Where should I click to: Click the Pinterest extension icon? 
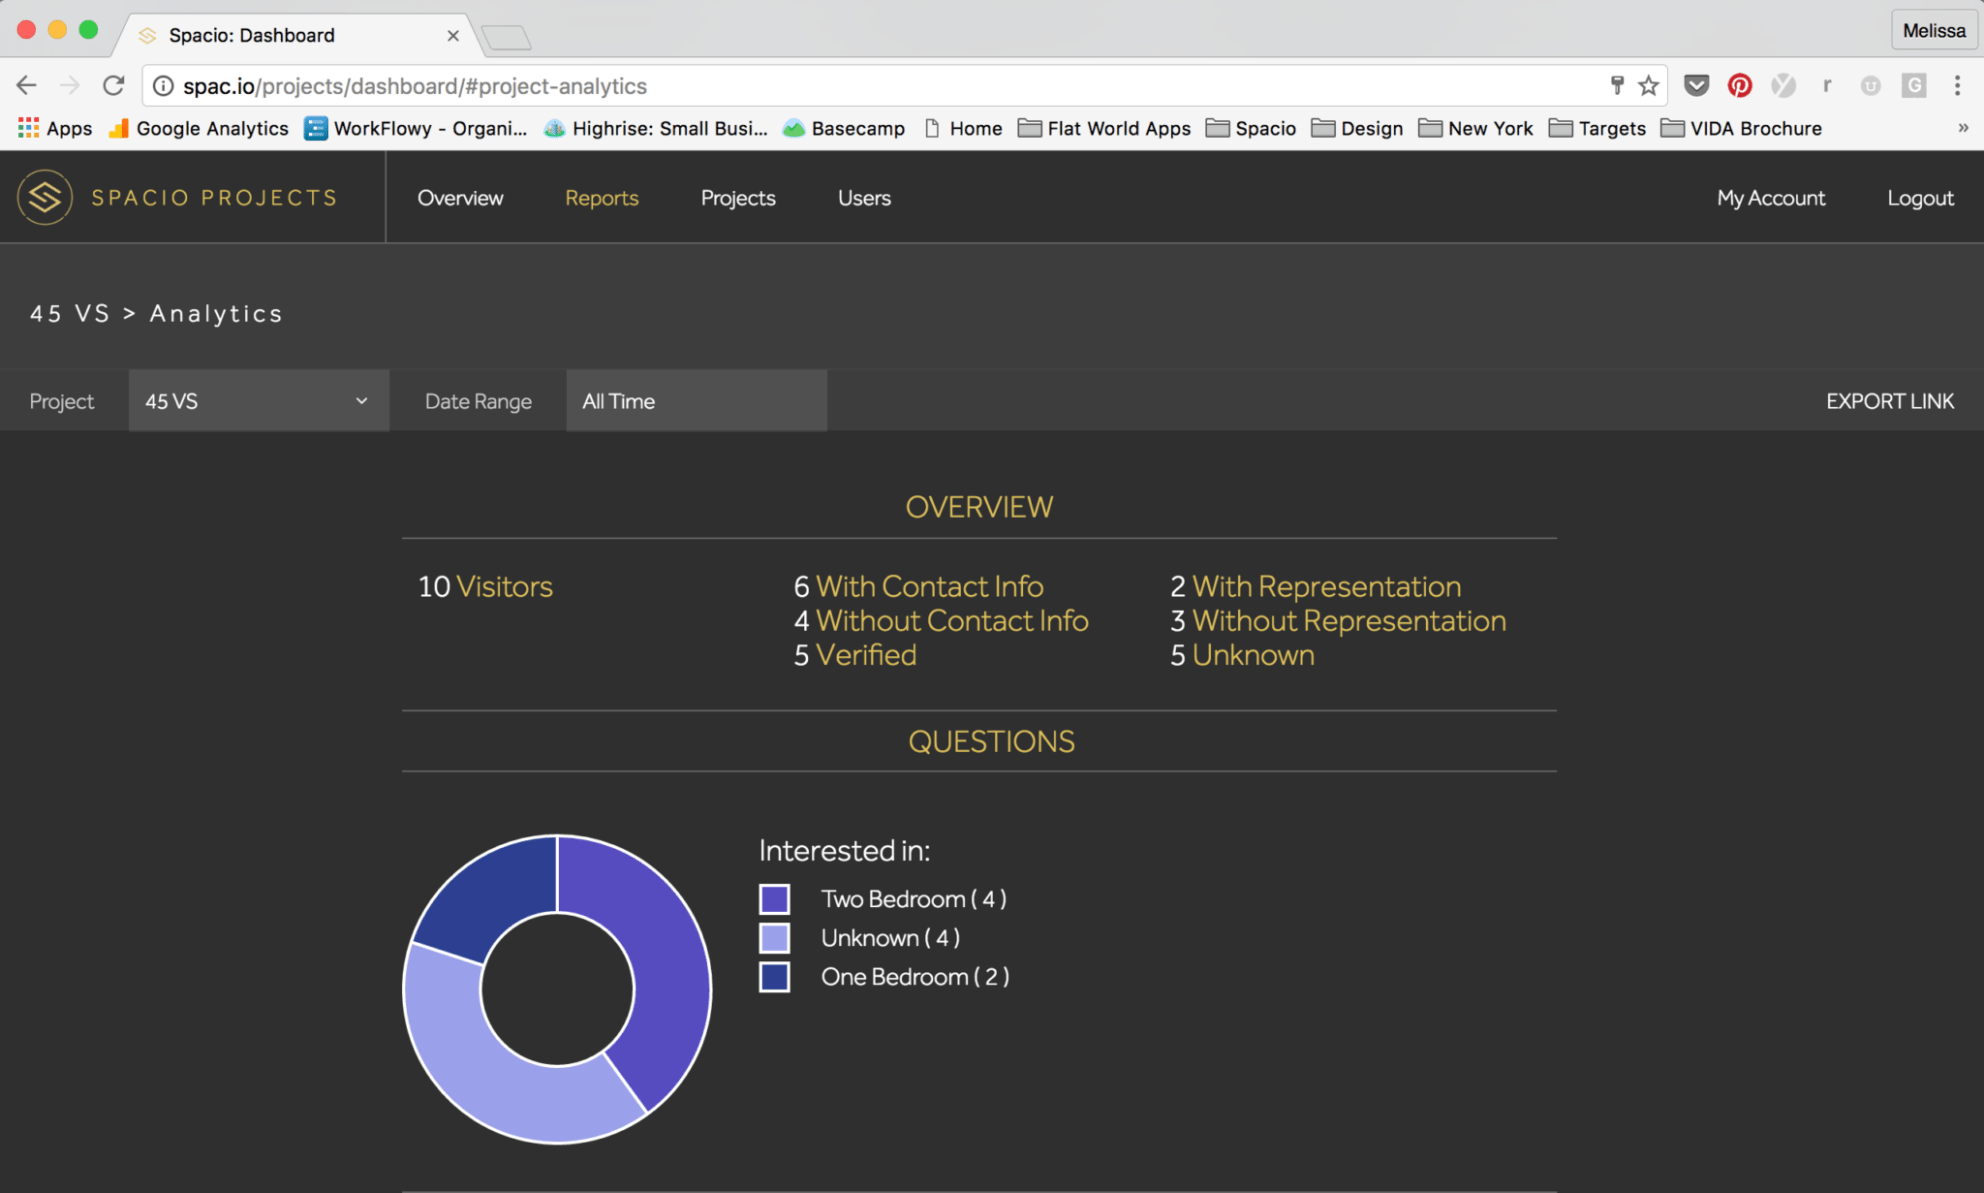tap(1739, 86)
